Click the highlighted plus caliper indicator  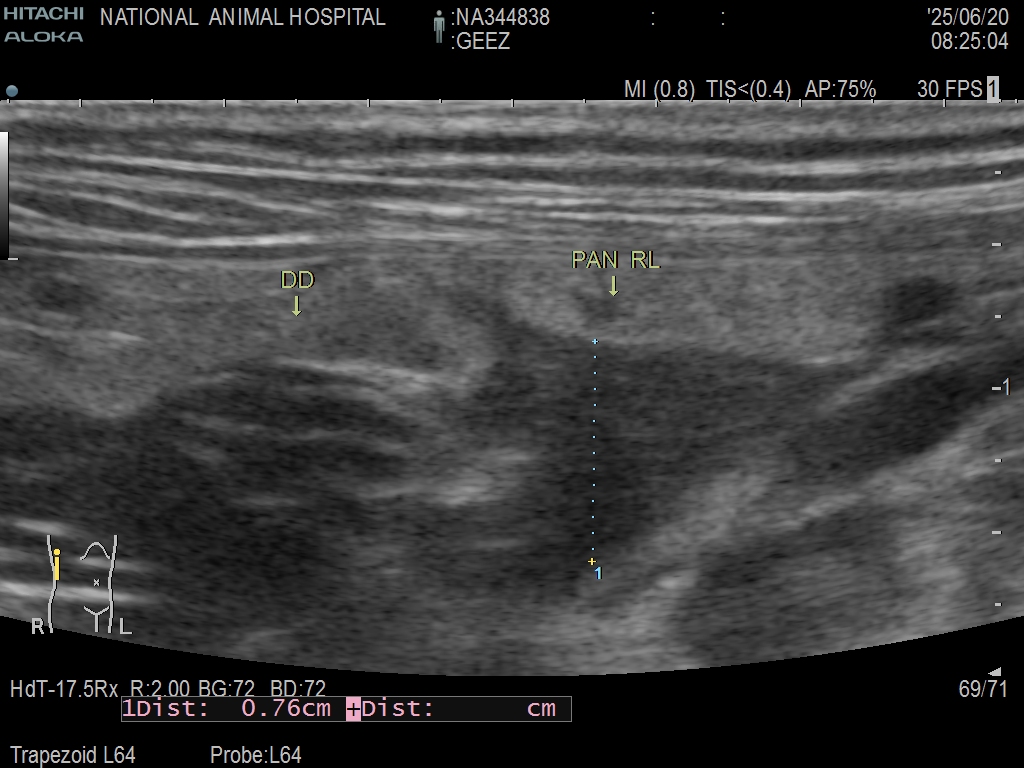pyautogui.click(x=353, y=709)
